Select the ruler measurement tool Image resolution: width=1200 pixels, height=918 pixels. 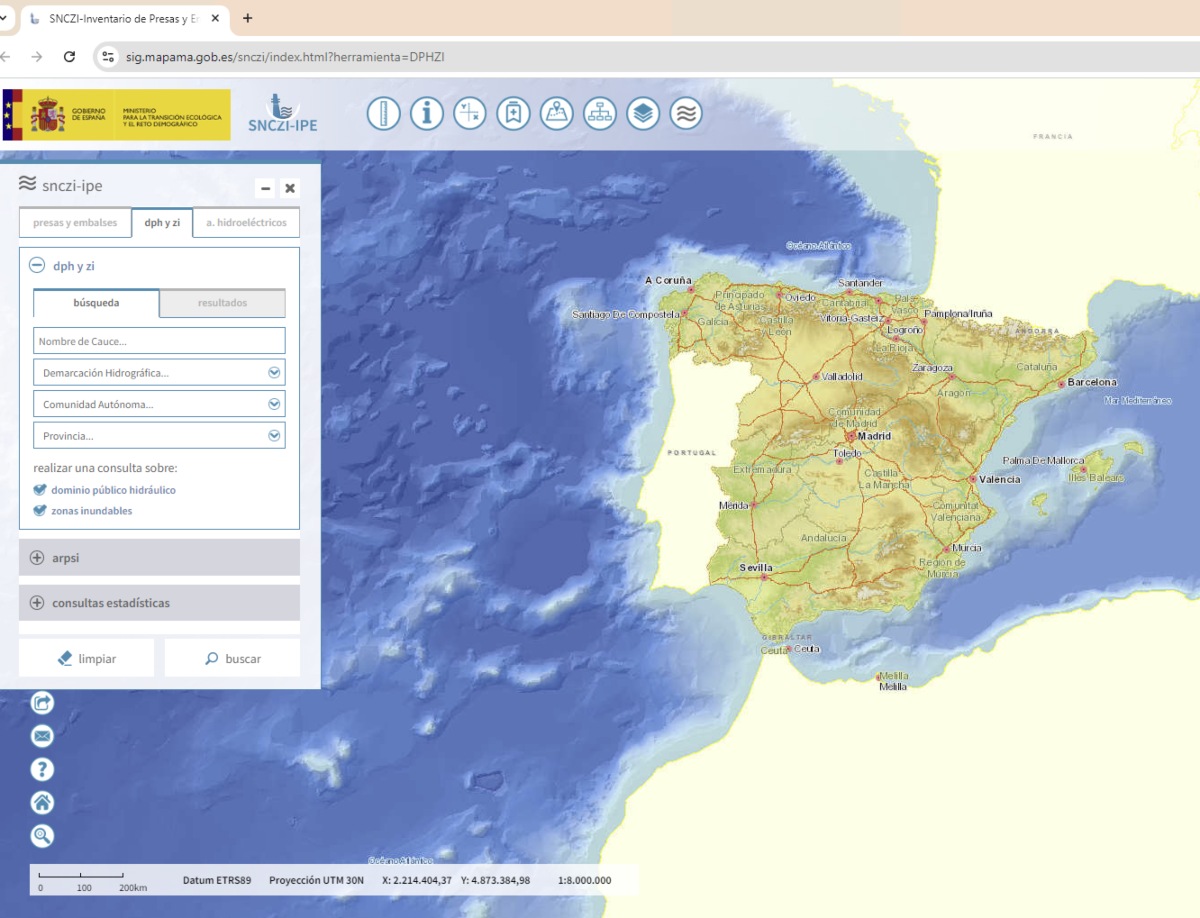pos(383,114)
